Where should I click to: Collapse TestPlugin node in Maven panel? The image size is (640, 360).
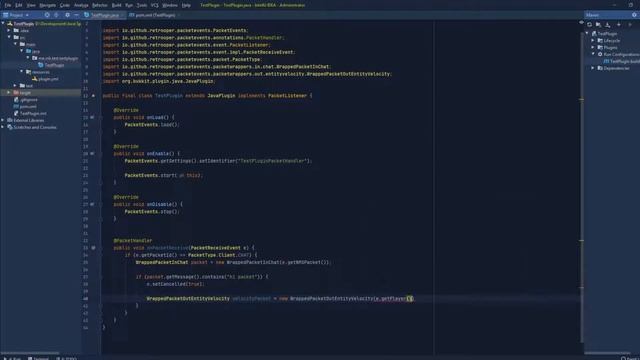tap(587, 33)
